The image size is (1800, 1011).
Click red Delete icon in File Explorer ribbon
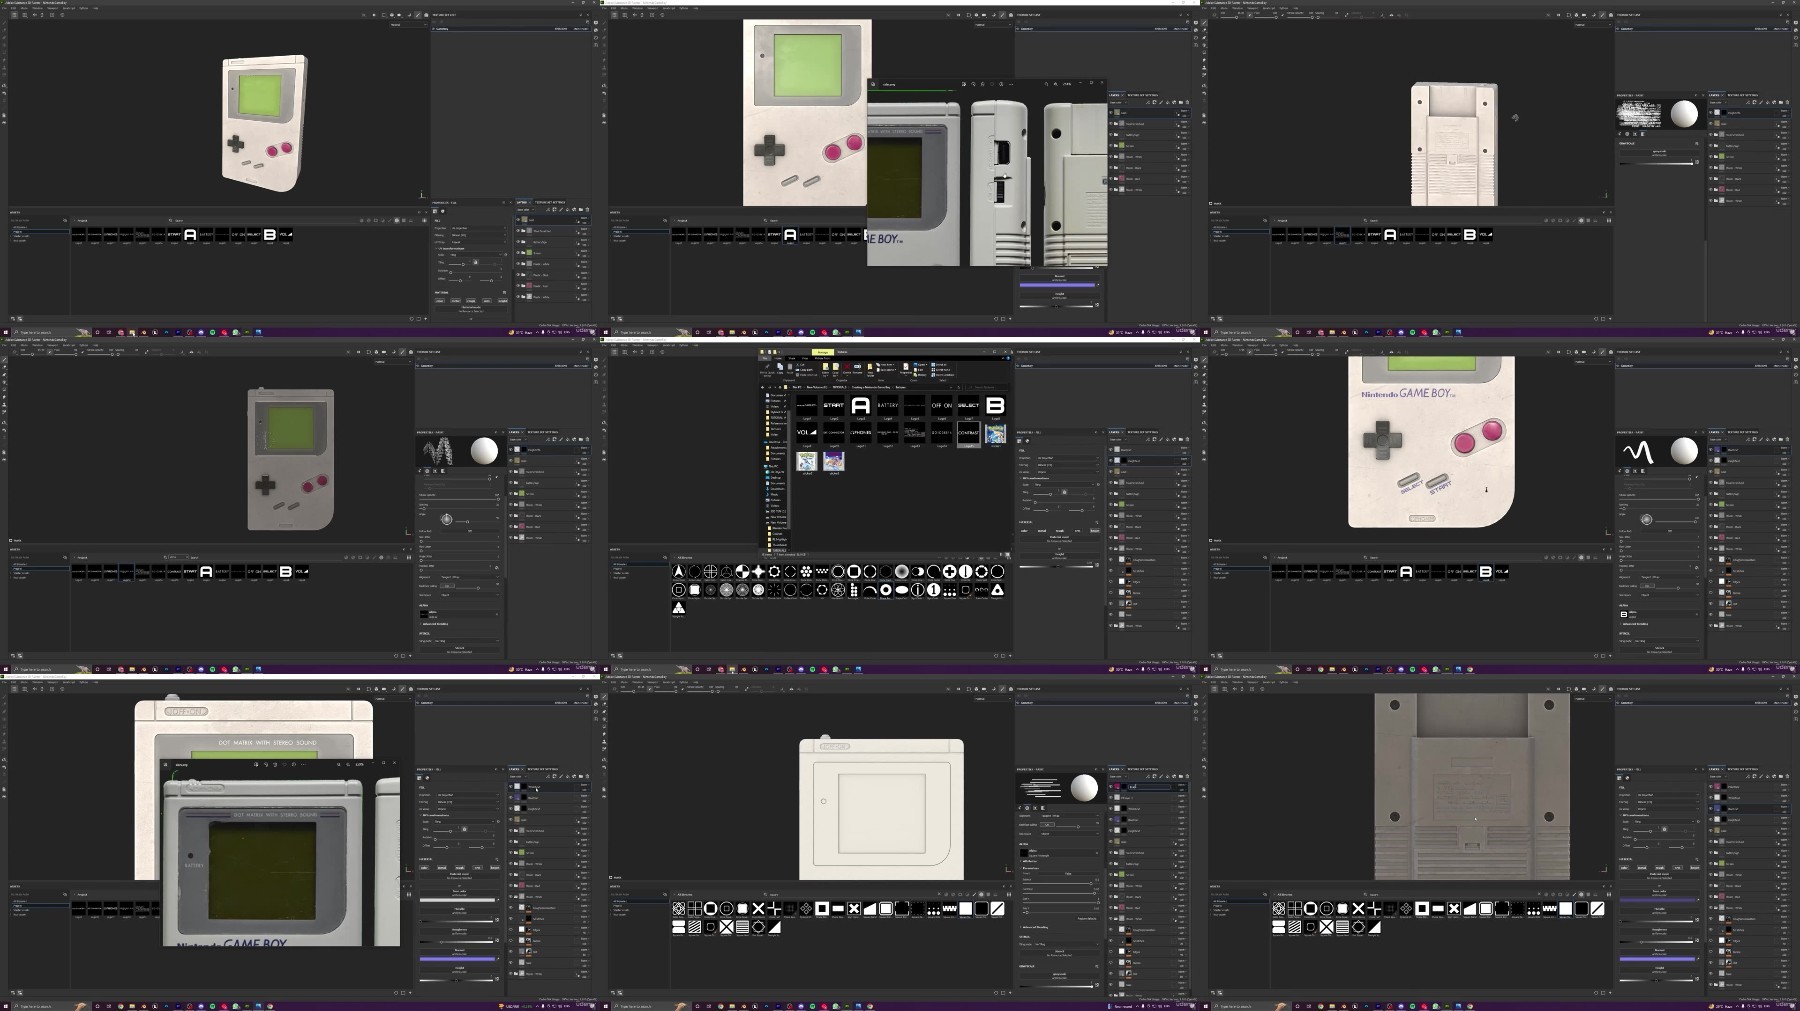[x=847, y=368]
